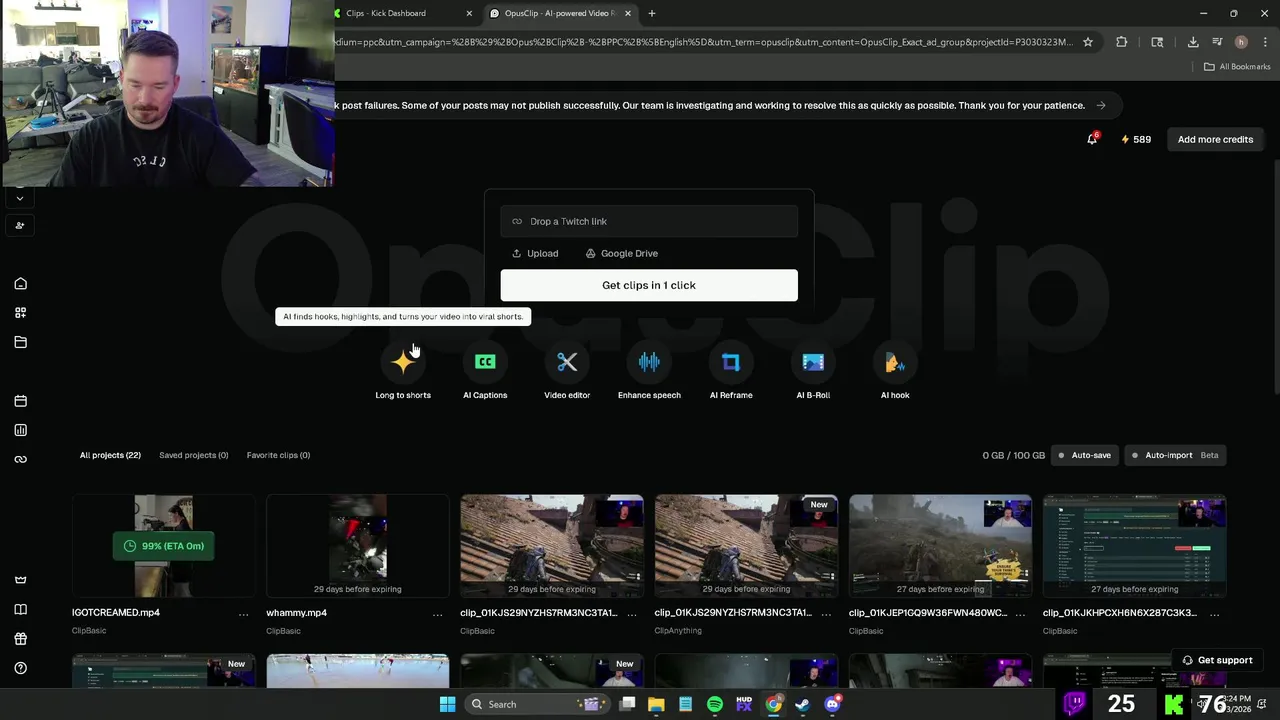Screen dimensions: 1280x720
Task: Open the clip_01KJKHPCXH6N6X287C3K3 thumbnail
Action: (1134, 546)
